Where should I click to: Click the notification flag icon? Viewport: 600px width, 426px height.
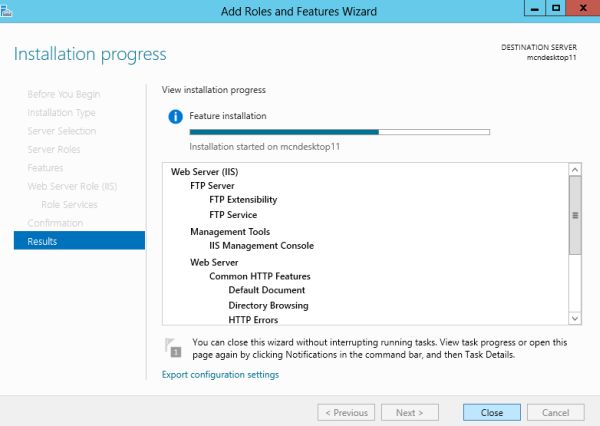coord(173,348)
